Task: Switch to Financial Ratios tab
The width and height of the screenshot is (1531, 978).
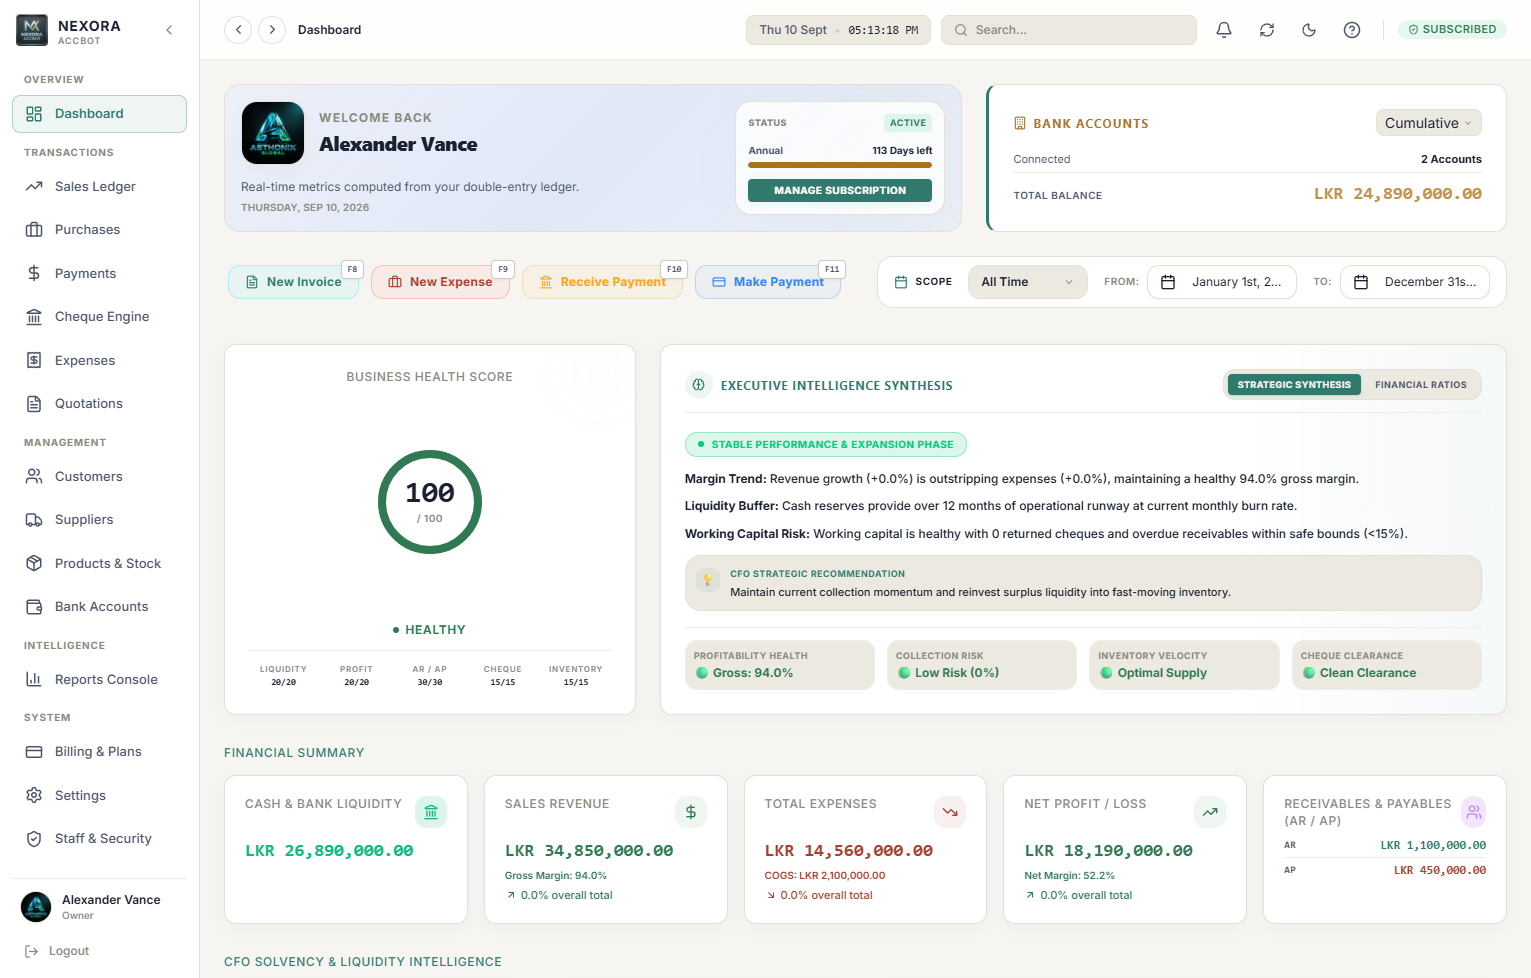Action: click(1420, 385)
